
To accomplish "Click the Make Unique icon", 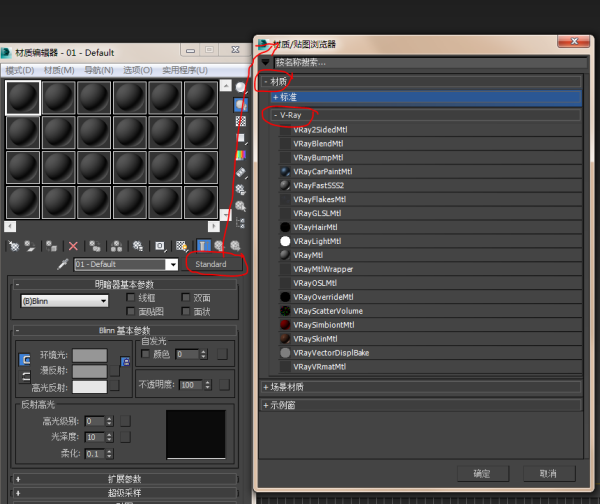I will coord(116,246).
